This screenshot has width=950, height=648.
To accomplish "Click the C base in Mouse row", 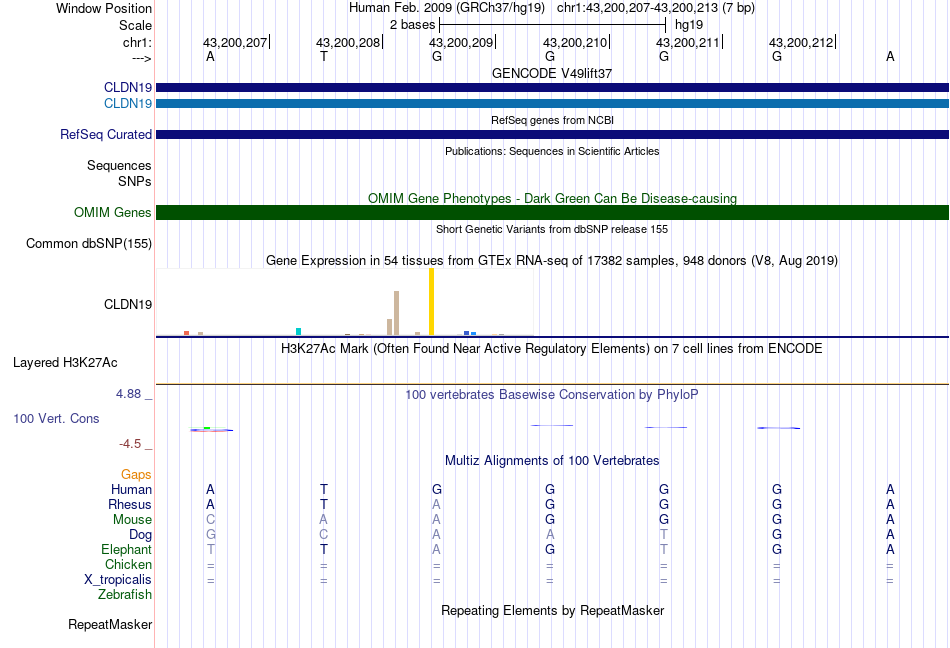I will (x=210, y=520).
